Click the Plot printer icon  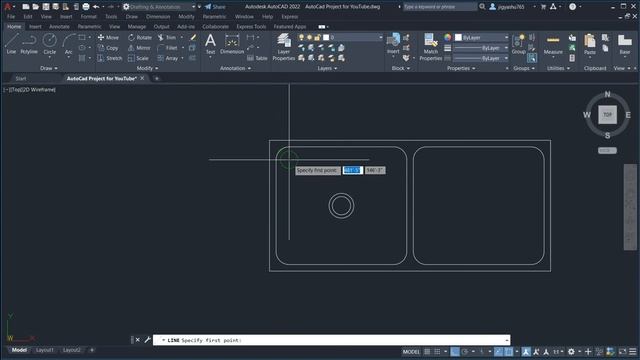click(86, 7)
